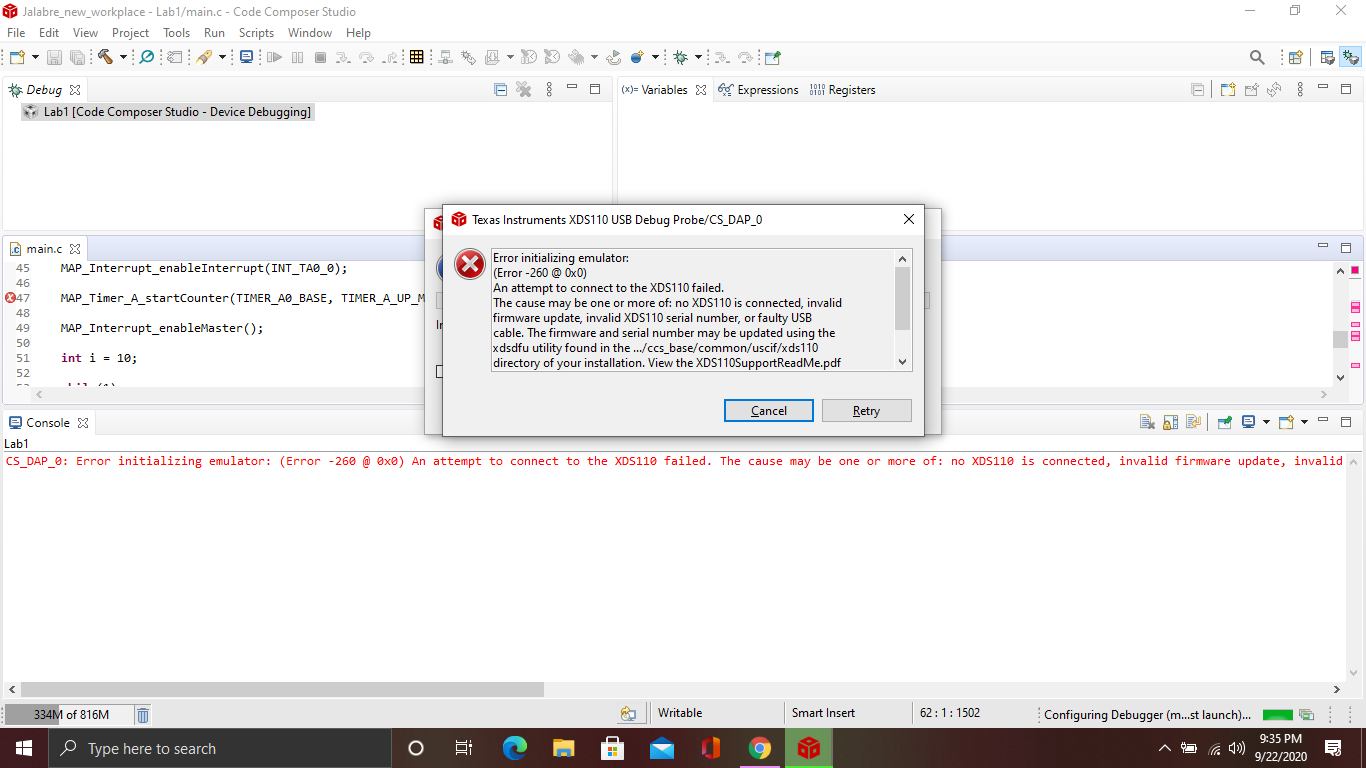
Task: Click the Windows Start button
Action: click(x=23, y=748)
